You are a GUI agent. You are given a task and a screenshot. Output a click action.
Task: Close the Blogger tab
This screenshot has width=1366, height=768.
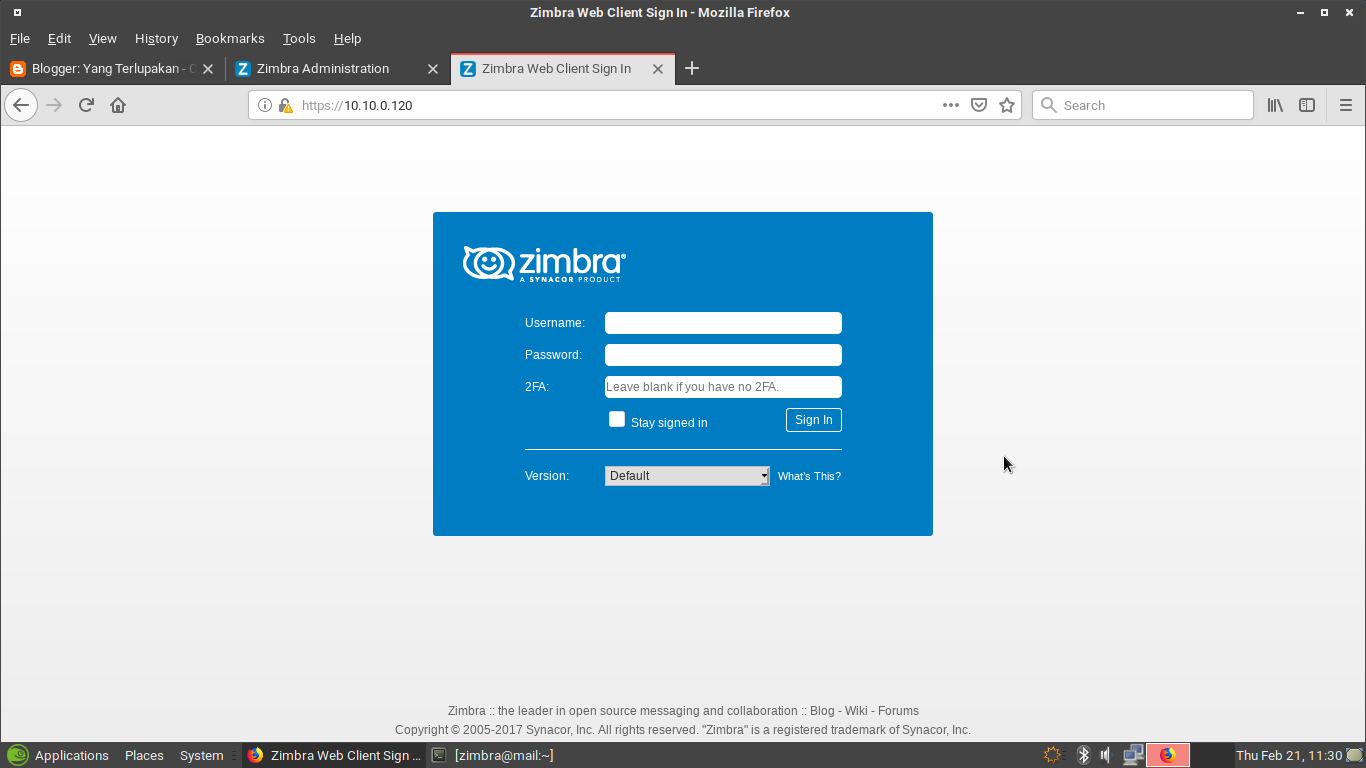pyautogui.click(x=208, y=69)
